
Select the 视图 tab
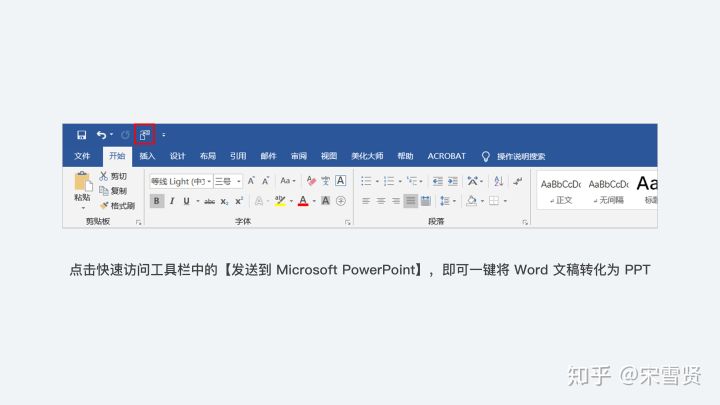click(x=329, y=156)
